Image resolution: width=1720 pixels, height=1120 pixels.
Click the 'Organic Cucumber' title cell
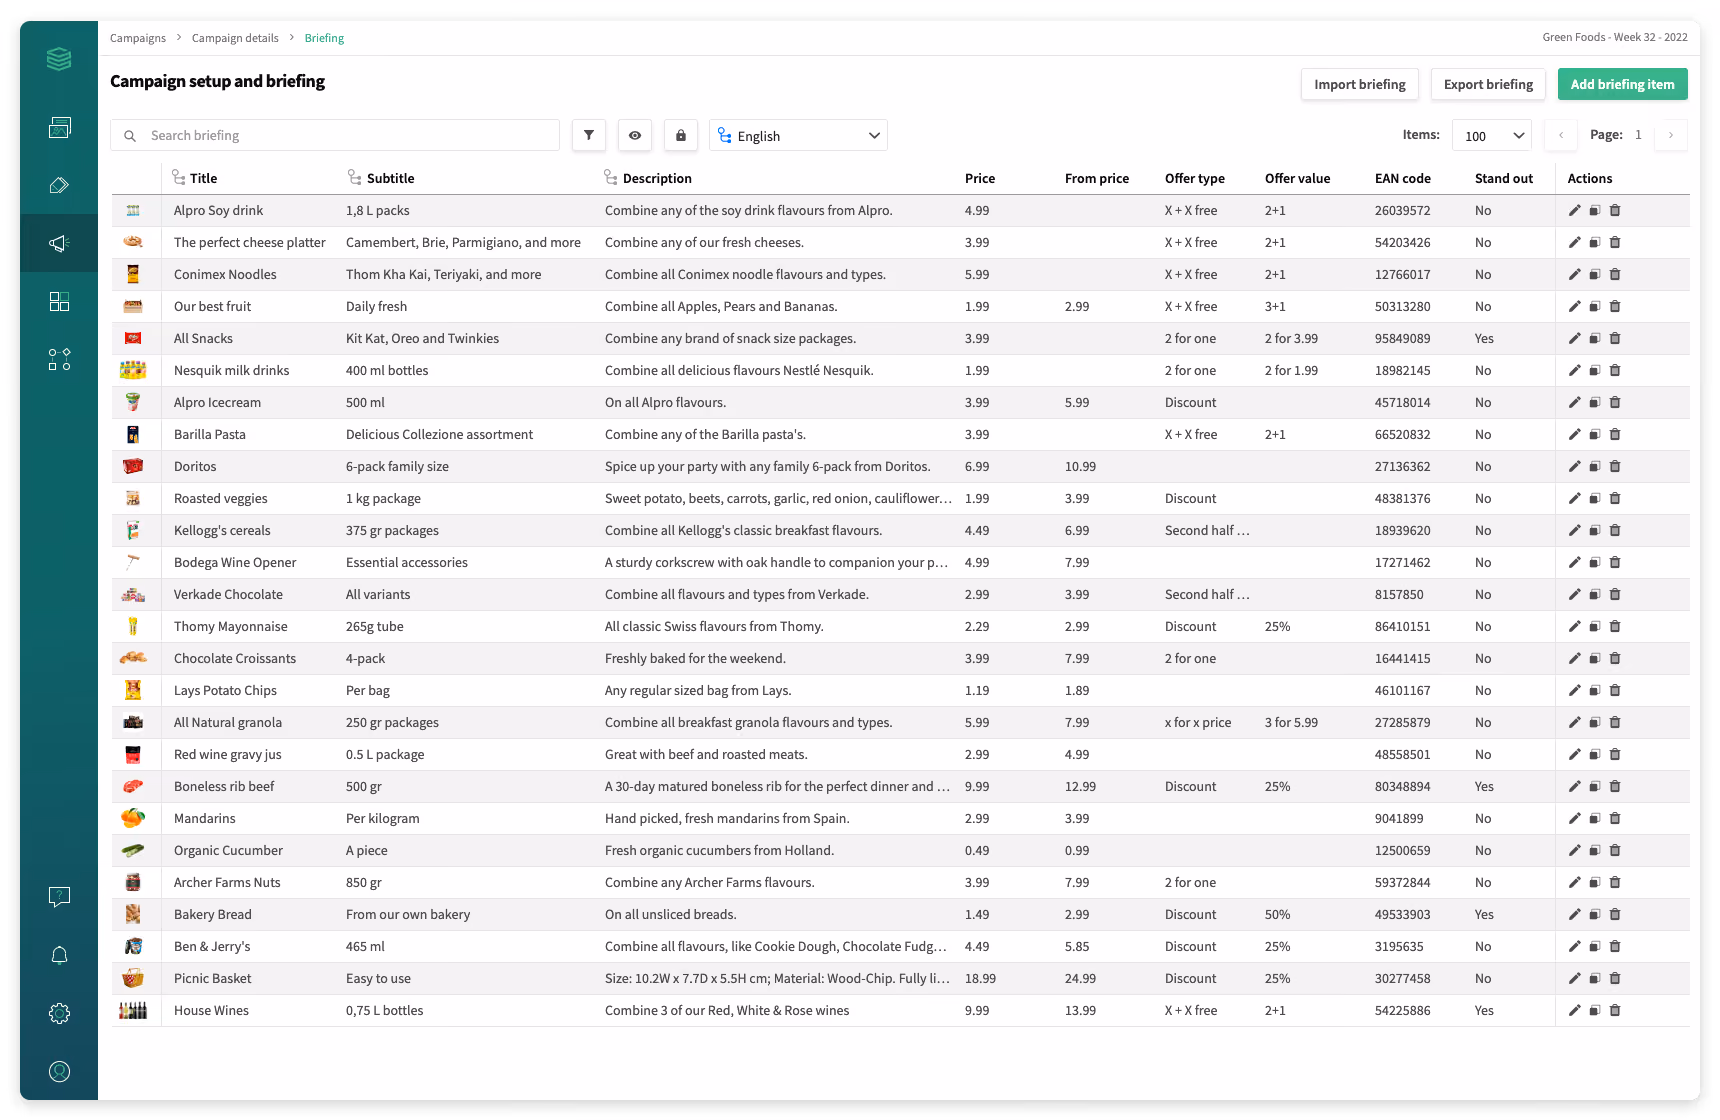(x=228, y=850)
